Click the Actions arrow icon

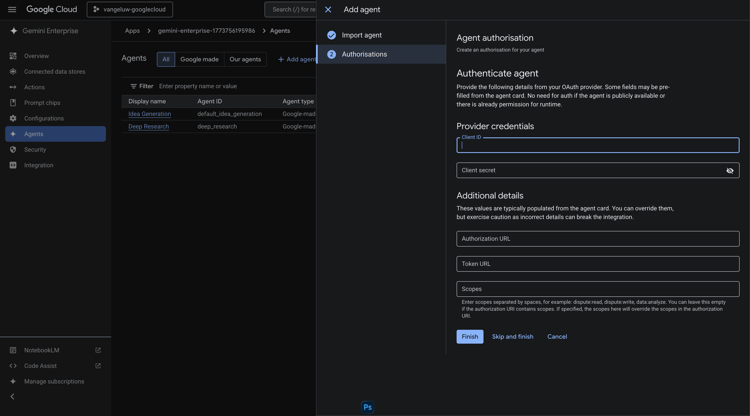click(13, 87)
